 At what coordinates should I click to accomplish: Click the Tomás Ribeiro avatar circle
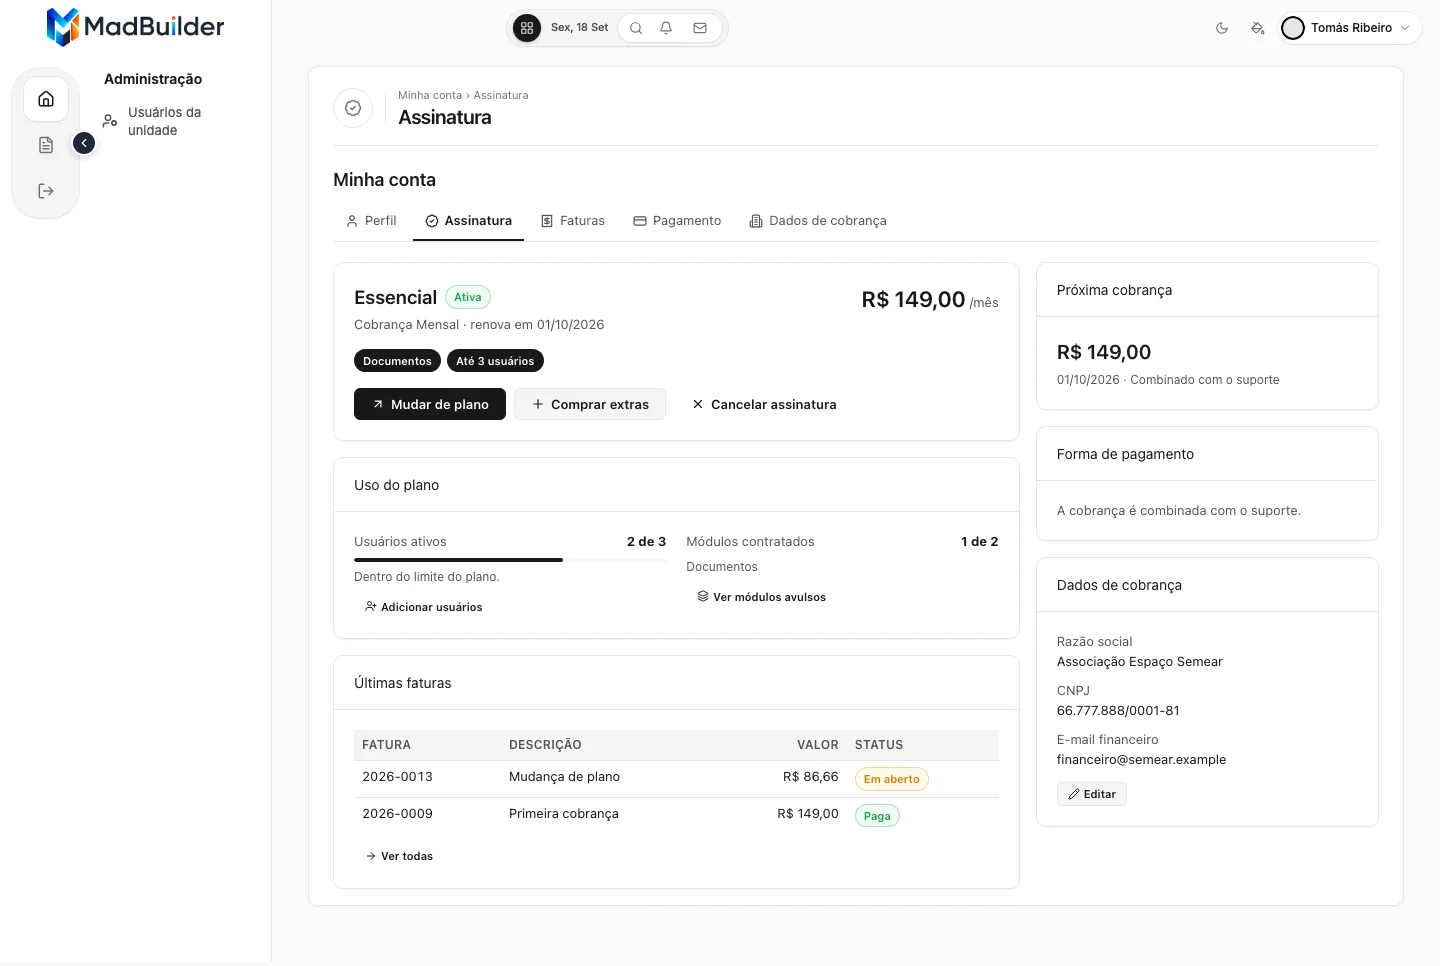click(1293, 28)
